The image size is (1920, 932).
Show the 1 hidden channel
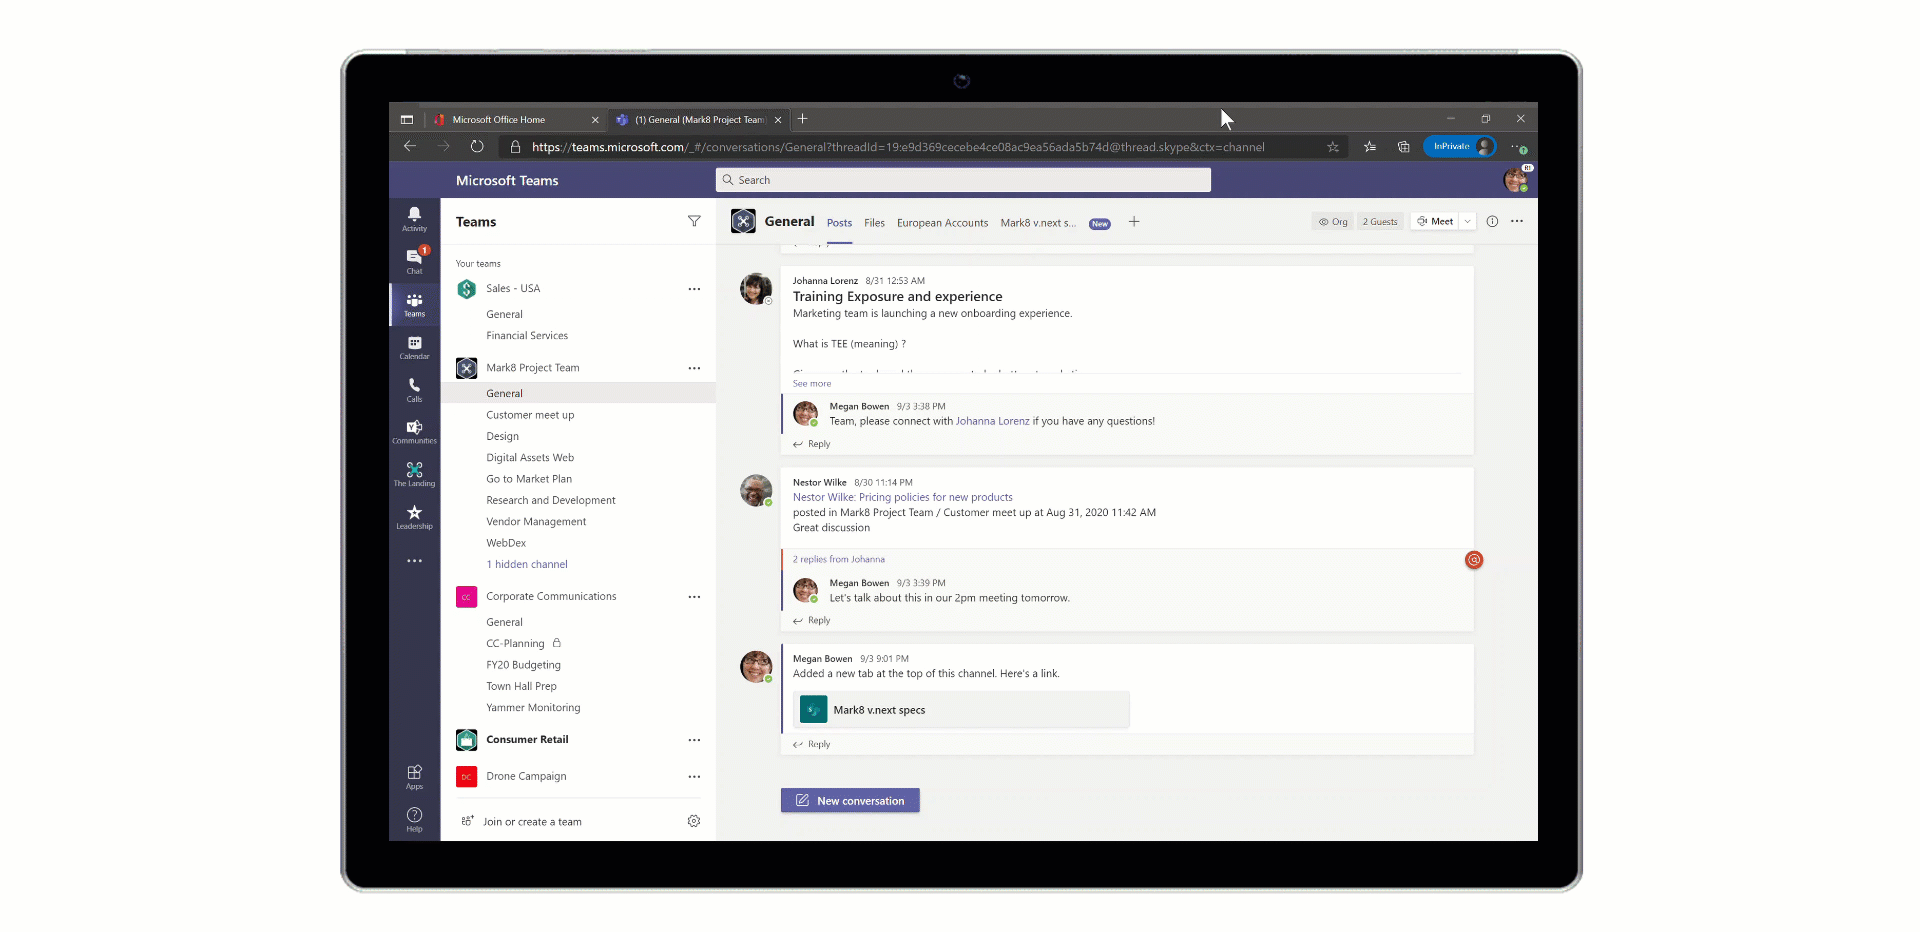click(x=527, y=564)
